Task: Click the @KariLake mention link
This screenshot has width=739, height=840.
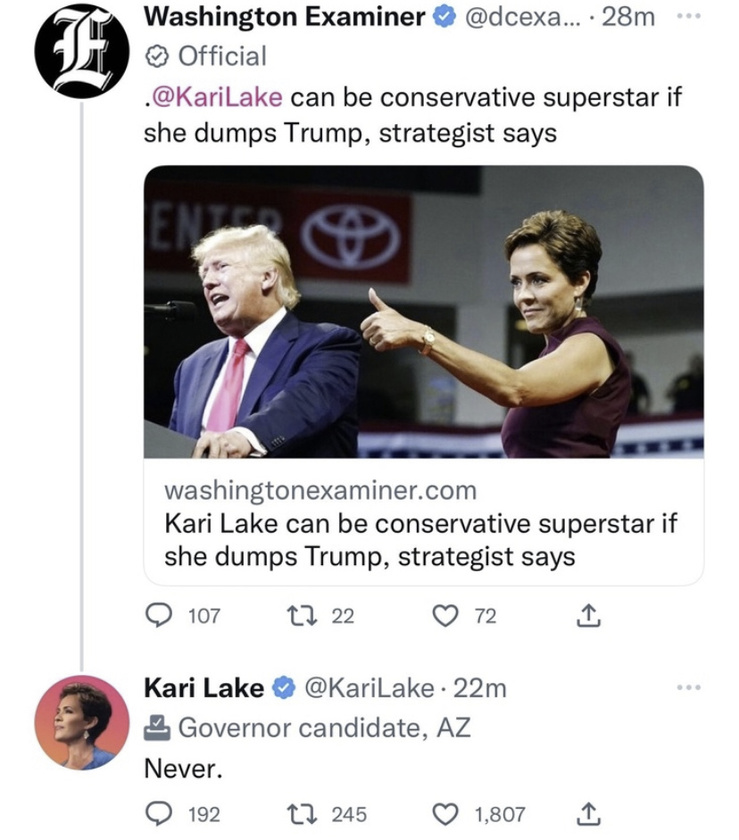Action: tap(216, 99)
